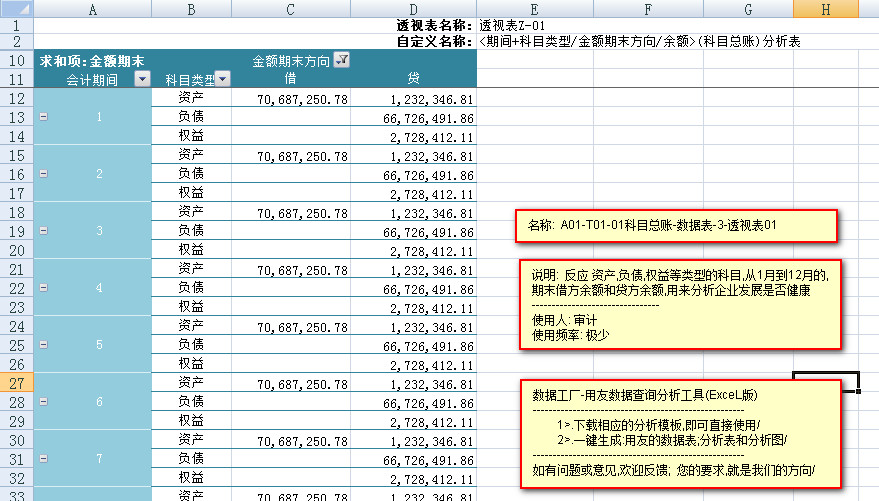Viewport: 879px width, 501px height.
Task: Click the 数据工厂 tool info note box
Action: [681, 433]
